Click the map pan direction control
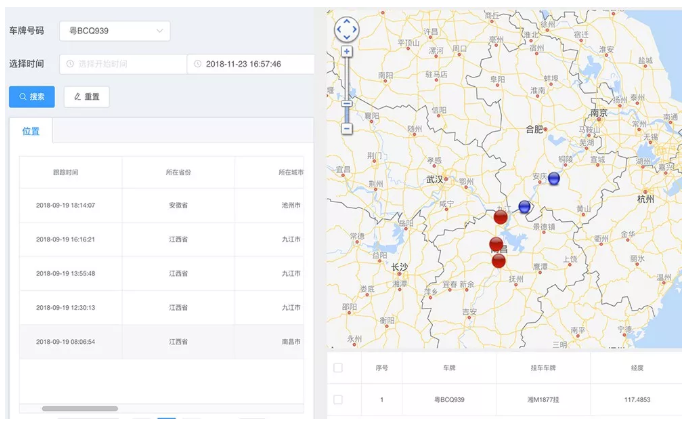Screen dimensions: 693x423 tap(346, 30)
